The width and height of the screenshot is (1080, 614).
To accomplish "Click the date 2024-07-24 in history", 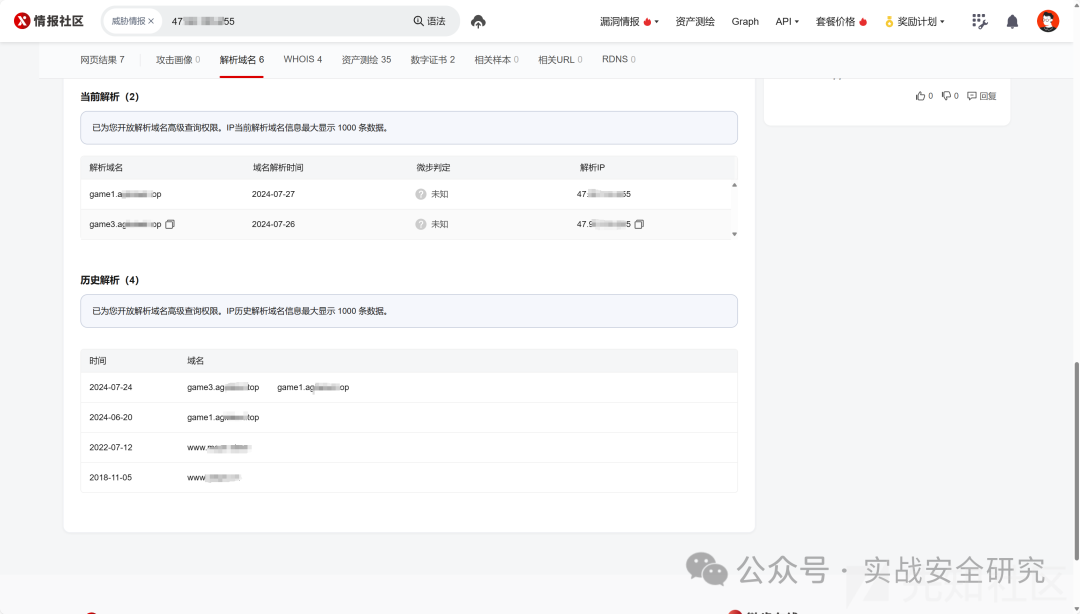I will (111, 387).
